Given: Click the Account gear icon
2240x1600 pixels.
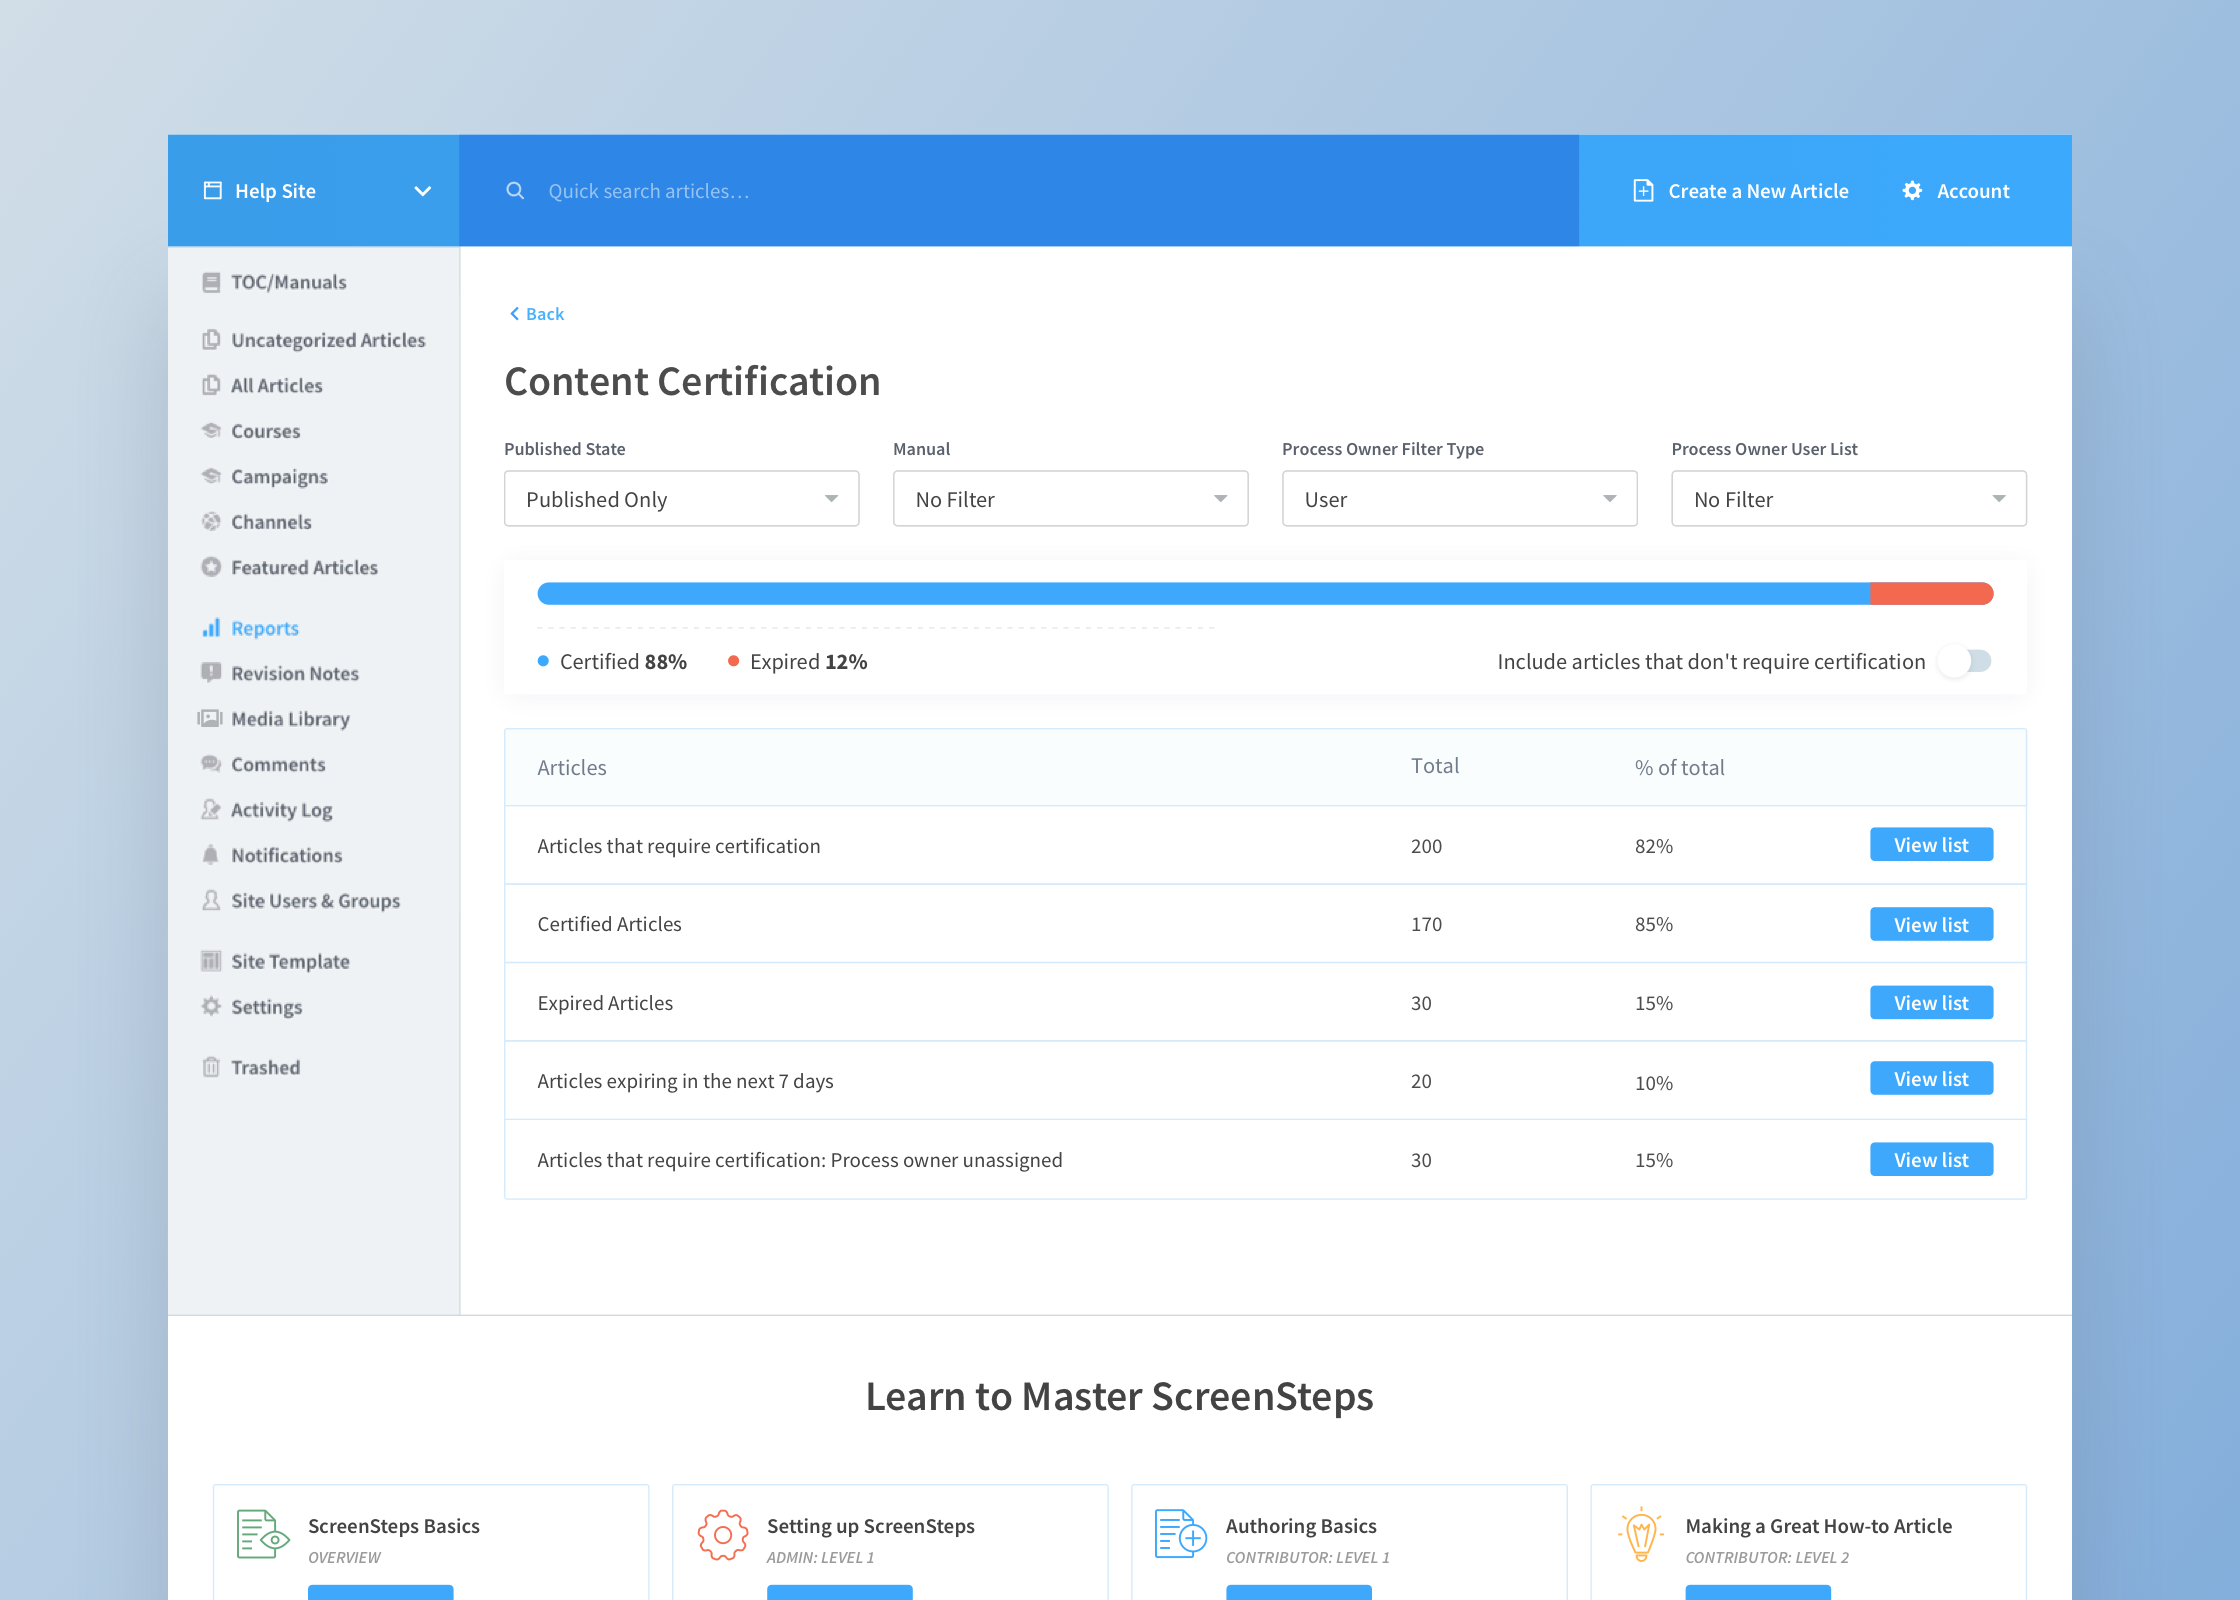Looking at the screenshot, I should [1912, 190].
